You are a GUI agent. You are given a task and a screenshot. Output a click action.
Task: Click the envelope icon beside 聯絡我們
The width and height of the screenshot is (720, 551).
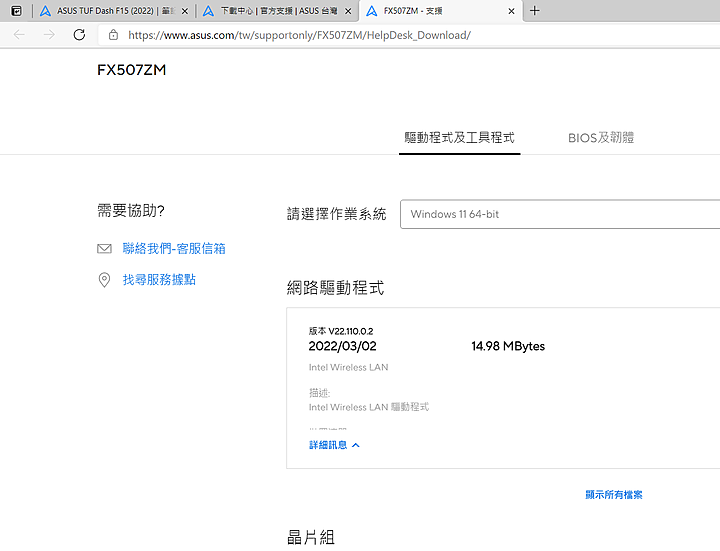pyautogui.click(x=104, y=249)
